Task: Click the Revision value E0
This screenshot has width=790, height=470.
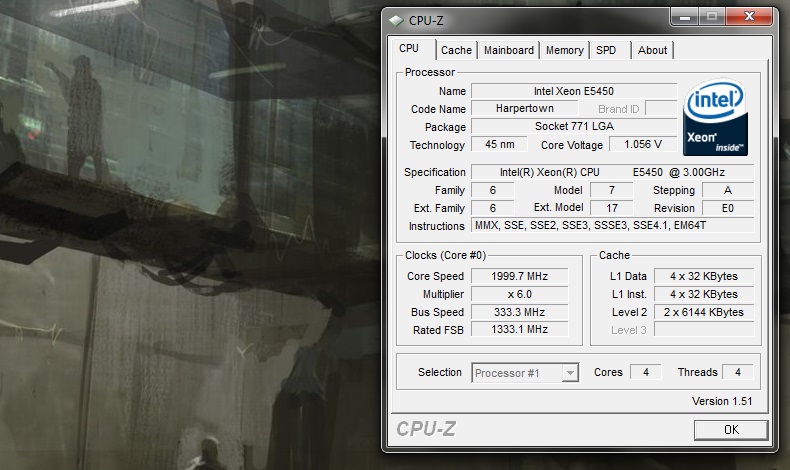Action: (x=728, y=208)
